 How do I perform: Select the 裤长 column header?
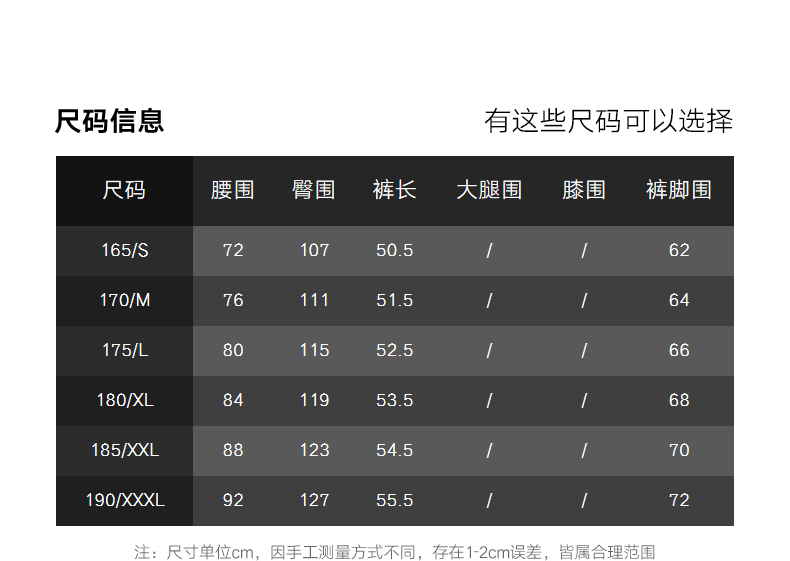pos(394,191)
